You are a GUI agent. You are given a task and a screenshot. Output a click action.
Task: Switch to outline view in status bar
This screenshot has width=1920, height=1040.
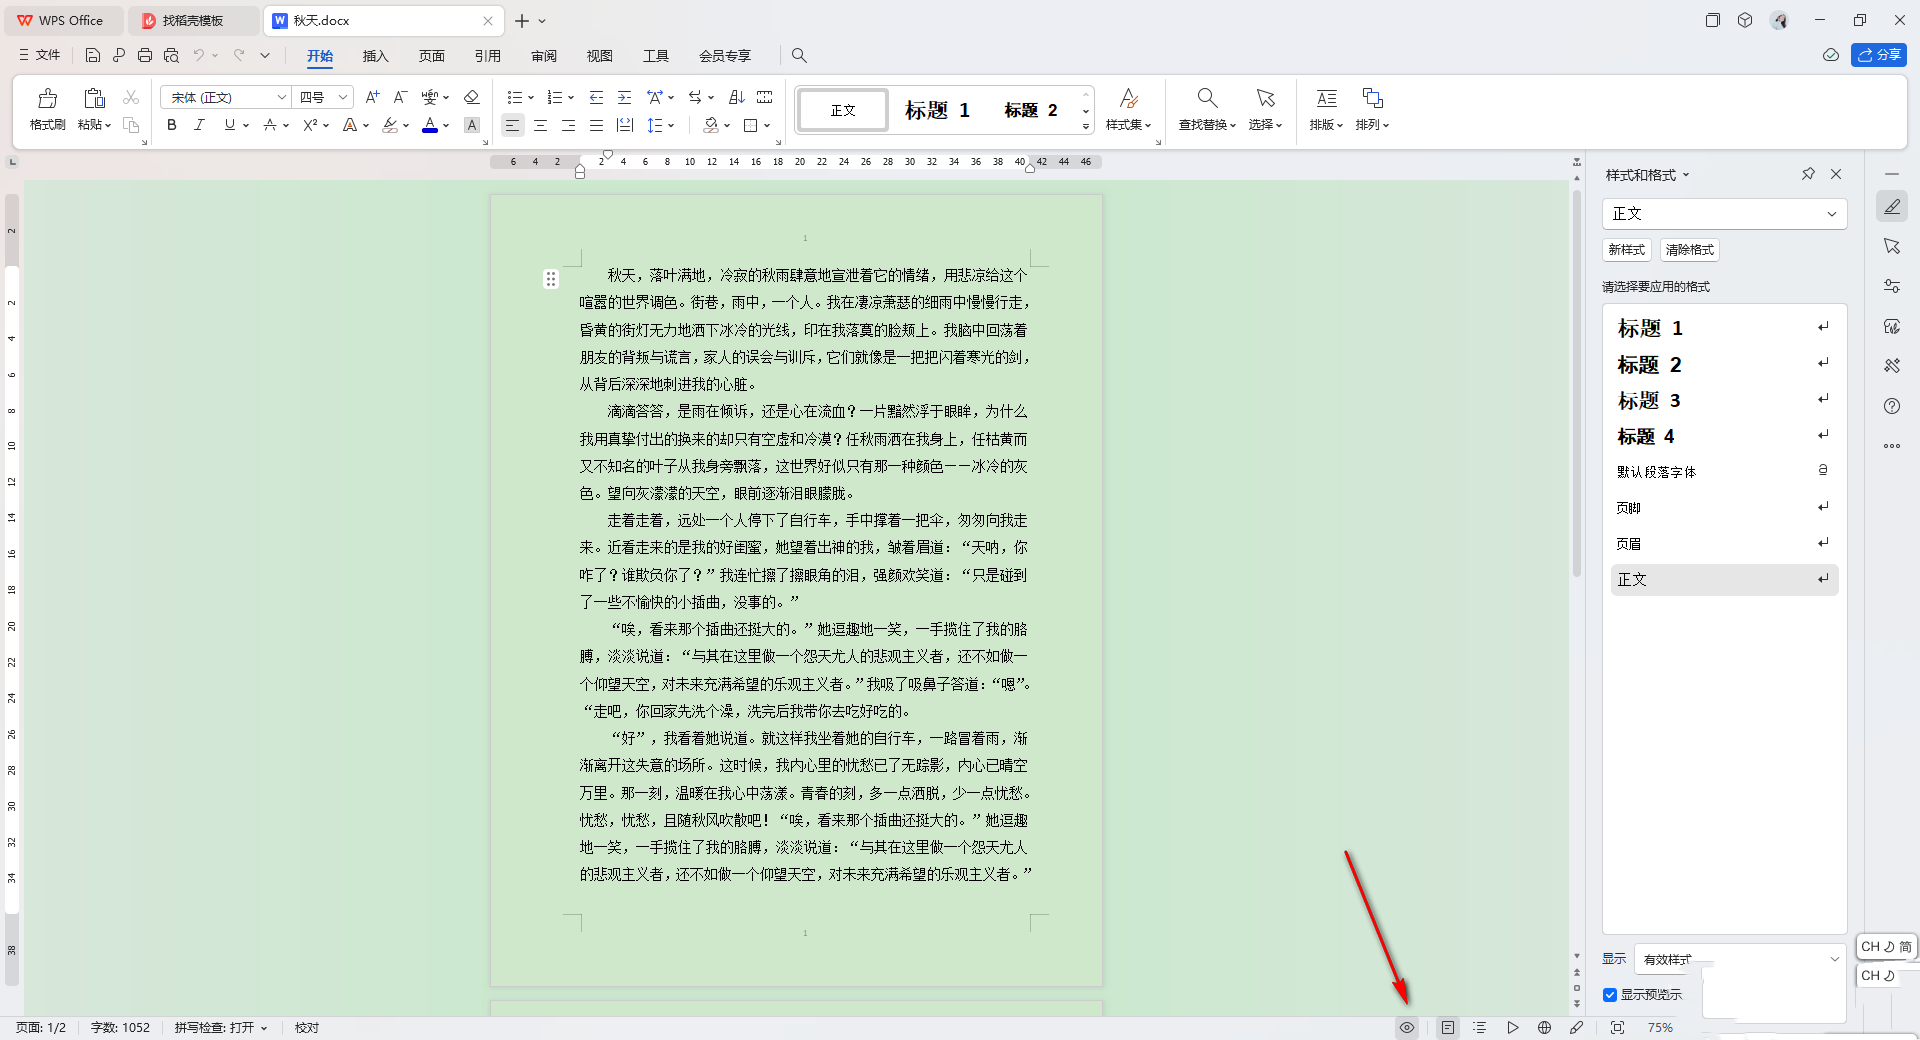[1480, 1027]
